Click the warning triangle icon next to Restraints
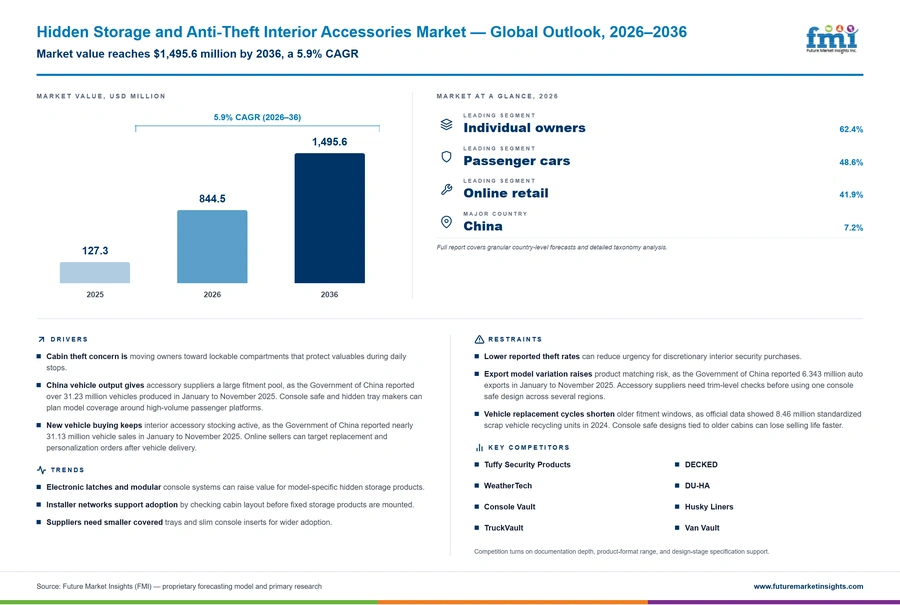 coord(479,339)
